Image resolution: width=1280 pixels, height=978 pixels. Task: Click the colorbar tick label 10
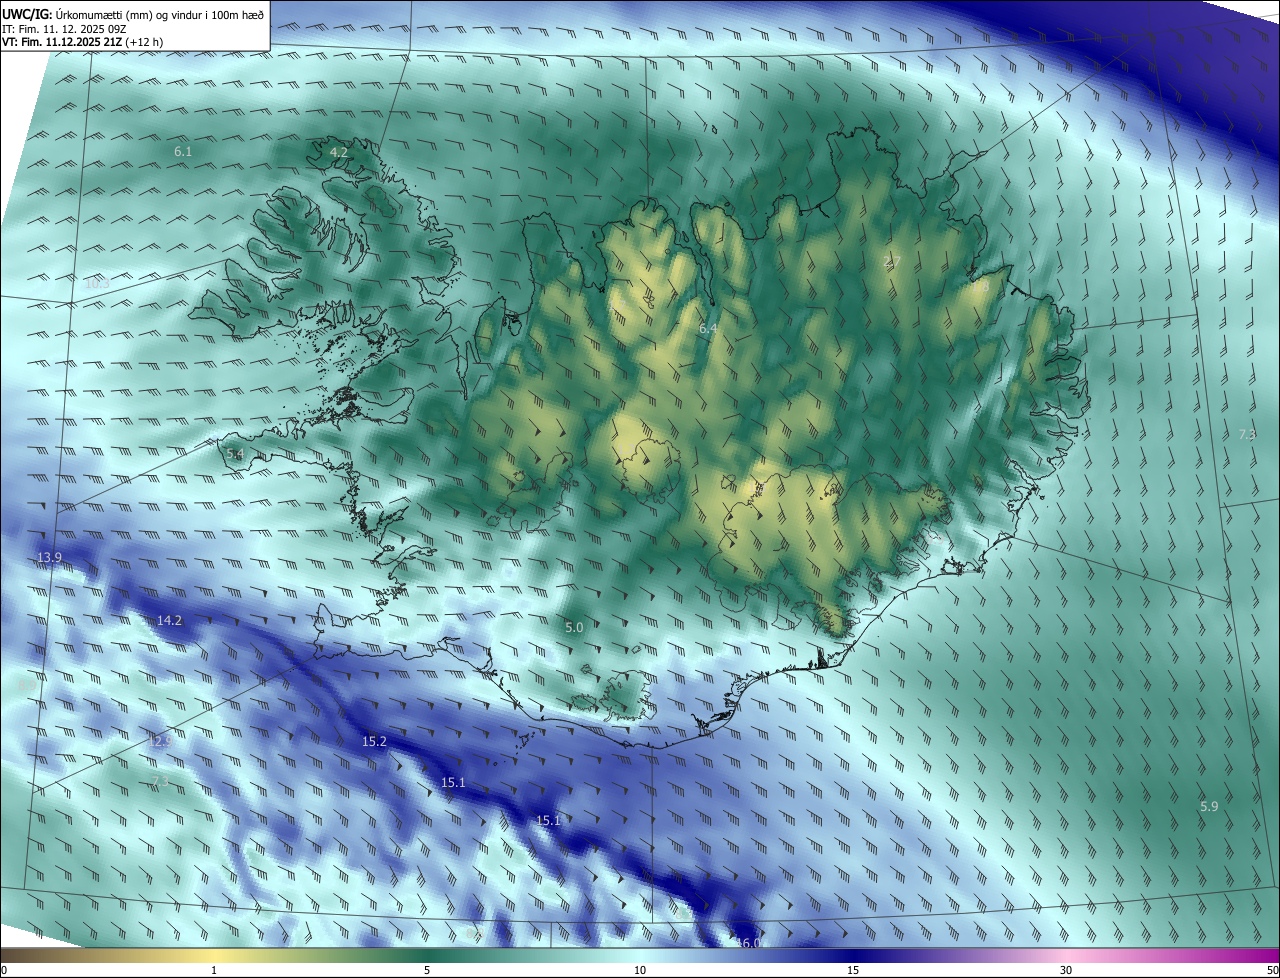coord(640,971)
